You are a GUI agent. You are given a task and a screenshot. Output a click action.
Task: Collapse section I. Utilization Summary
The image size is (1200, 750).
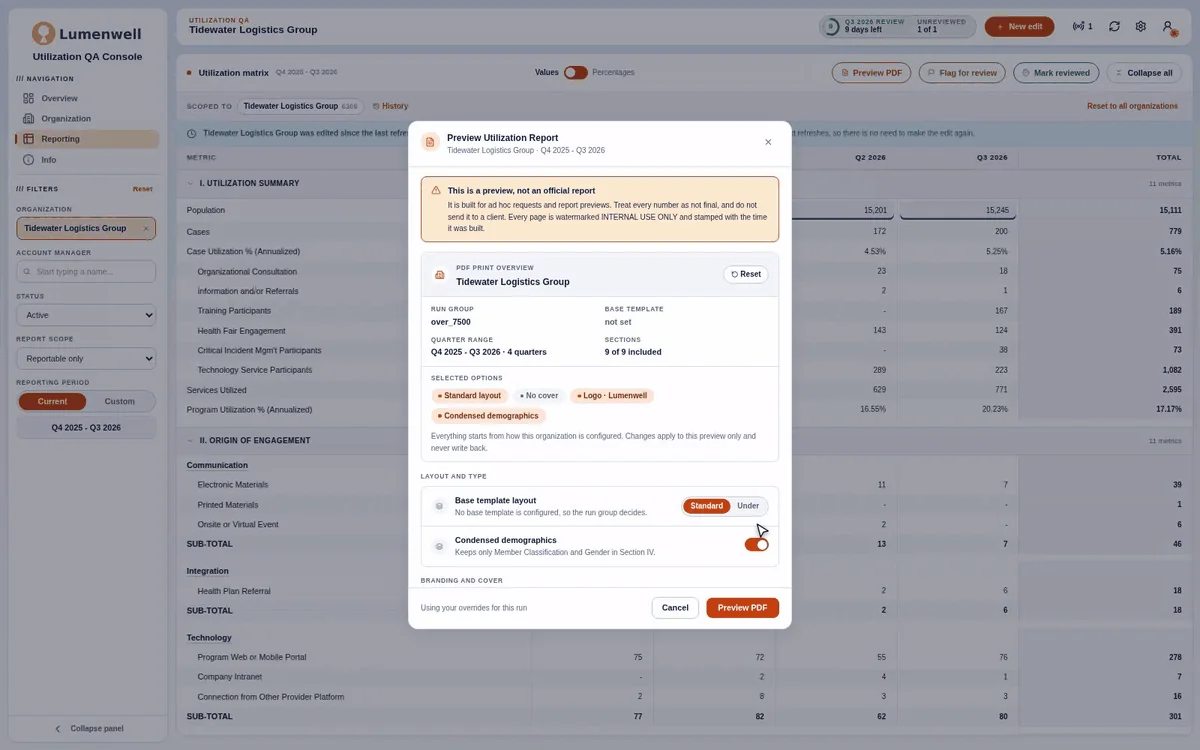[191, 183]
